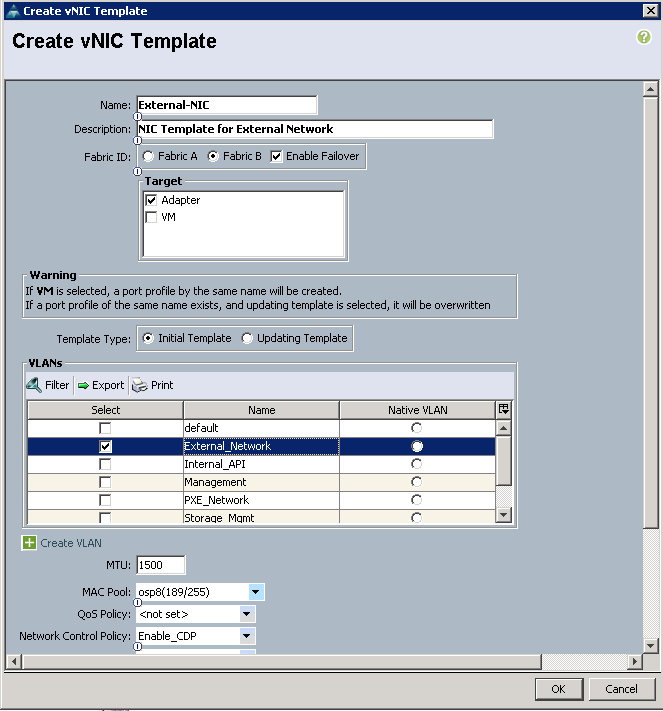Click horizontal scrollbar left arrow
The height and width of the screenshot is (711, 663).
click(x=14, y=662)
